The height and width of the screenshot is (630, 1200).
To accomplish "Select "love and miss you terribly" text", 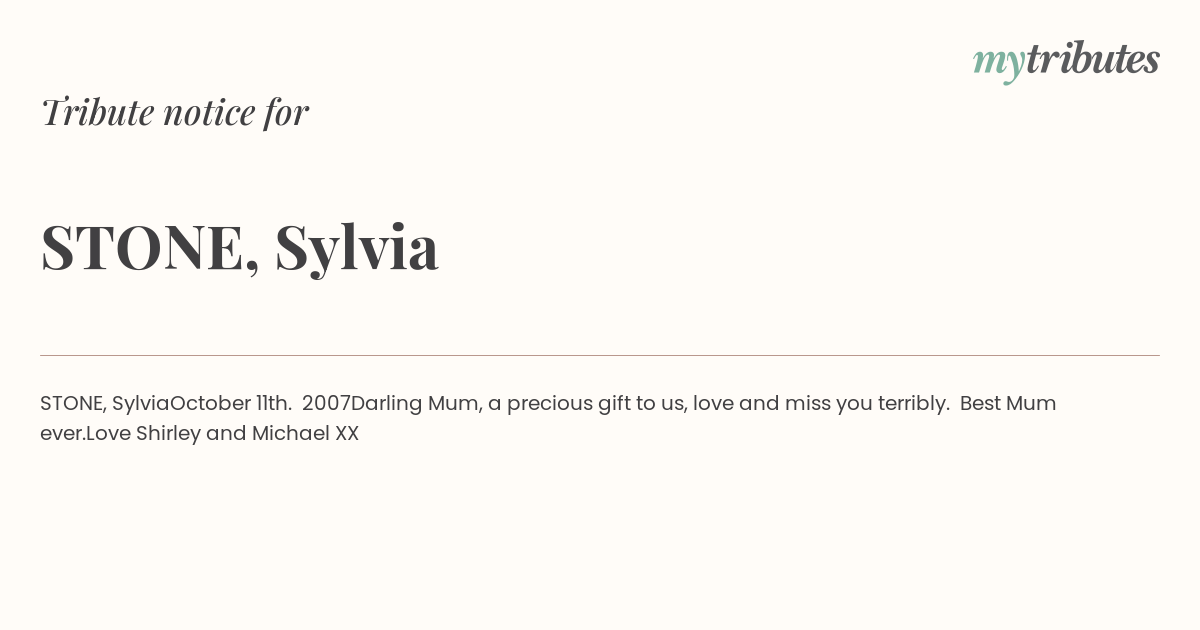I will point(819,404).
